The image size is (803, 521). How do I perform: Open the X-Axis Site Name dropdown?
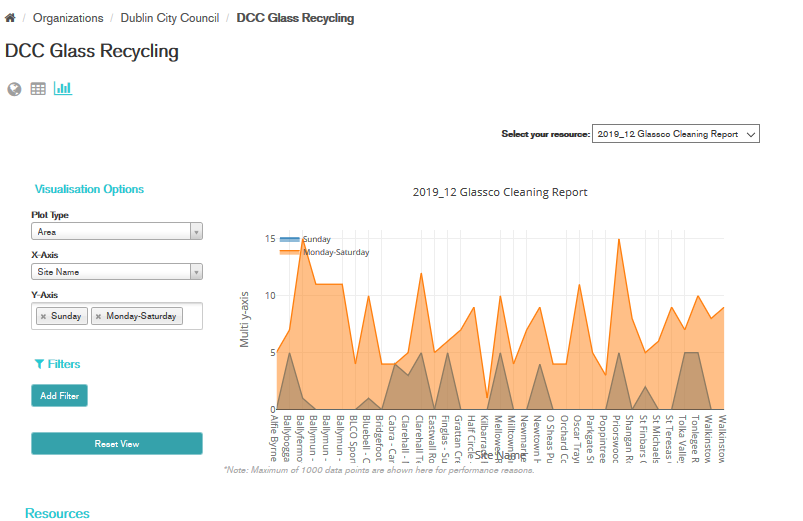click(116, 272)
